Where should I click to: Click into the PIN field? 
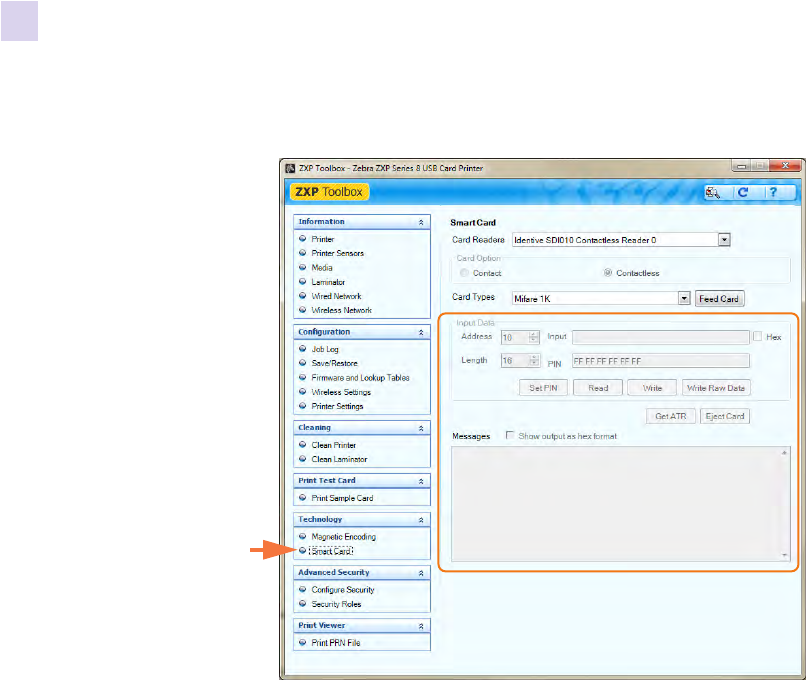(x=661, y=361)
